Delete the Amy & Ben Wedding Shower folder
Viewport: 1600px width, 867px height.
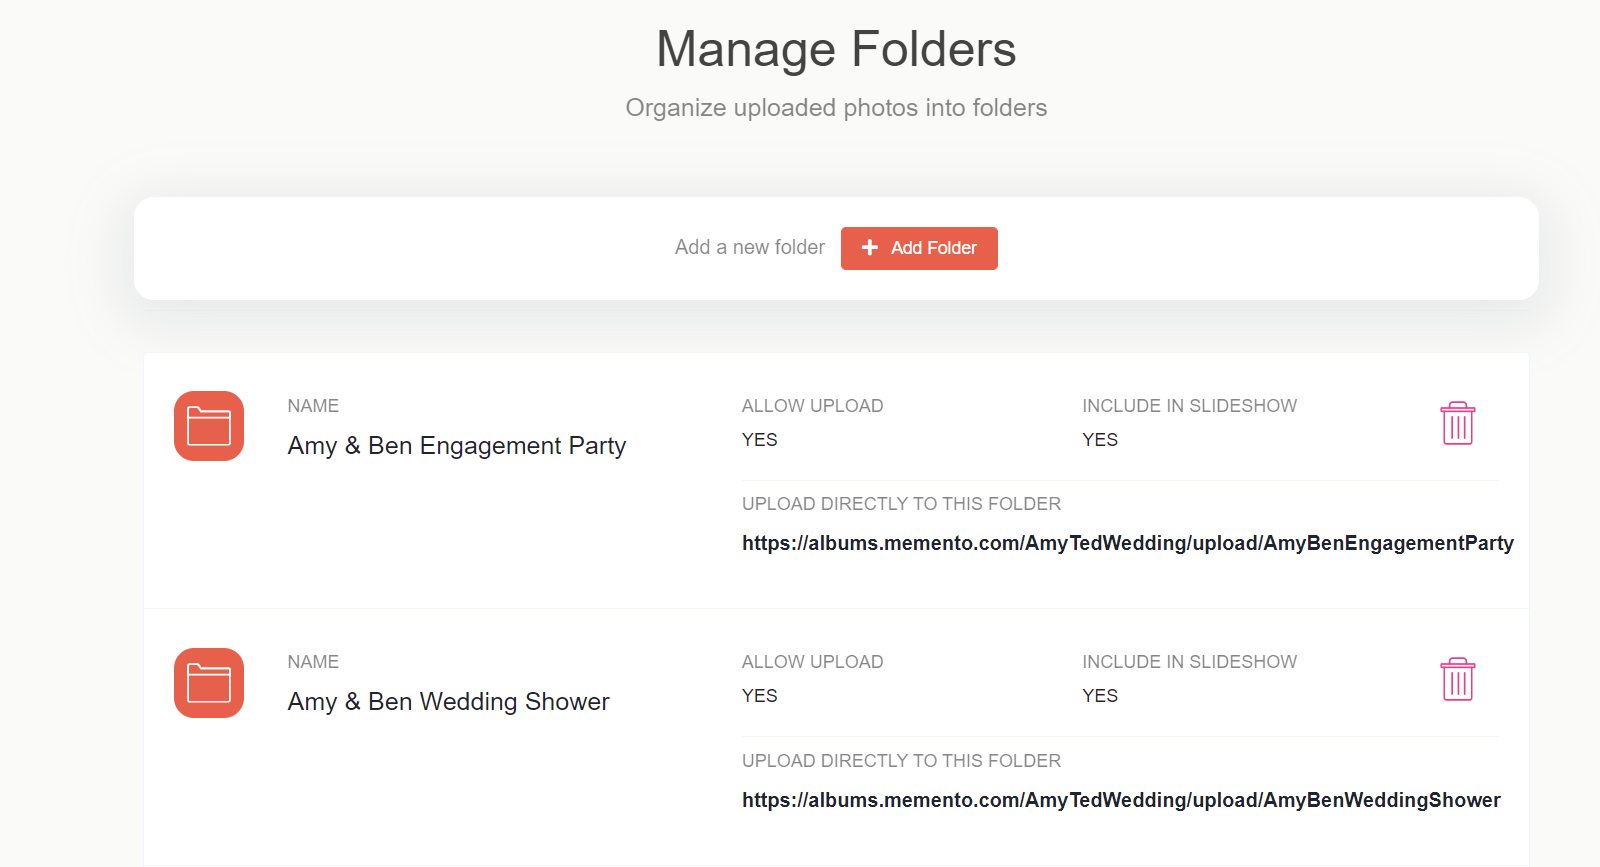pos(1457,679)
